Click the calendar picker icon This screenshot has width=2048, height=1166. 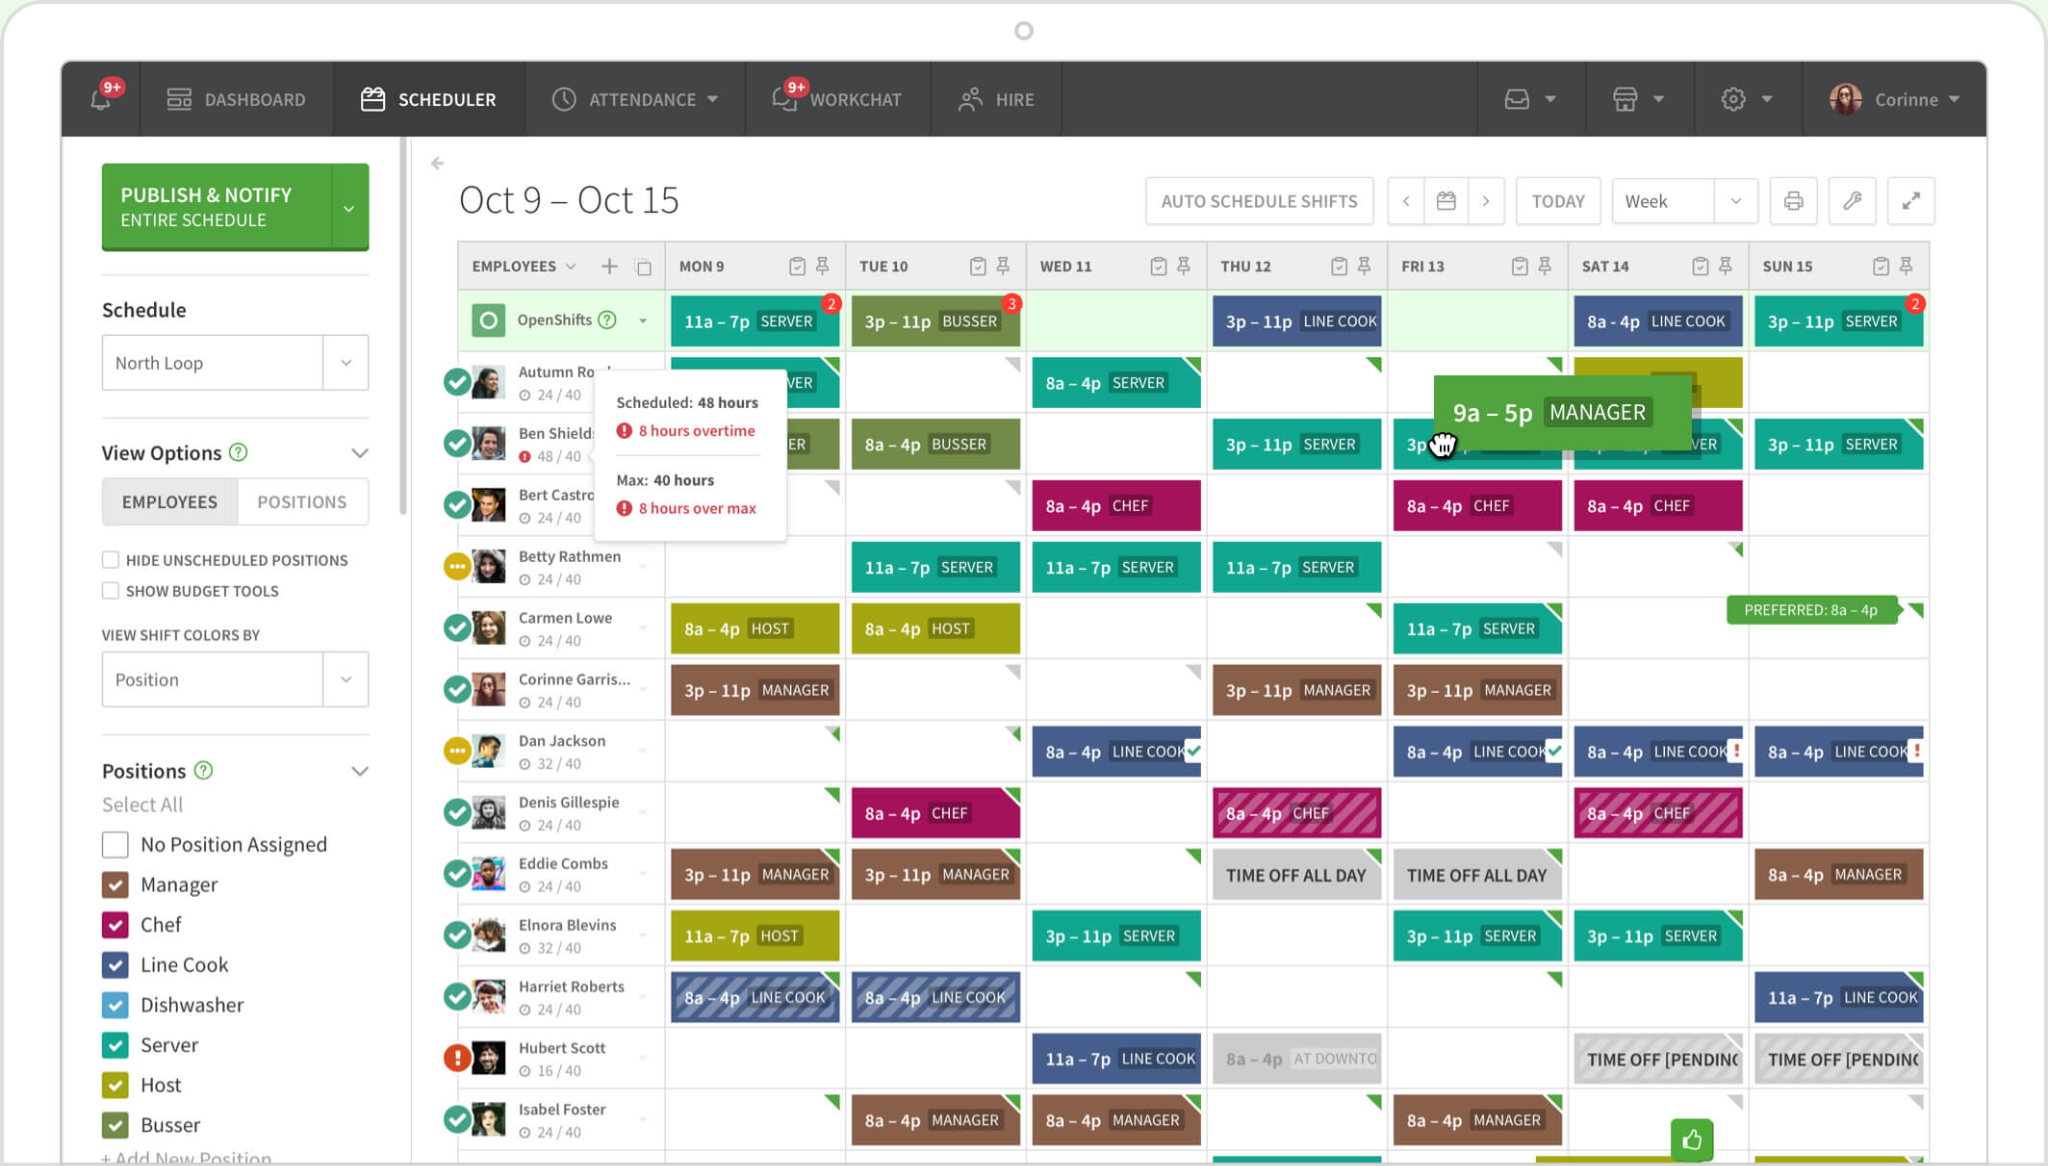coord(1446,201)
